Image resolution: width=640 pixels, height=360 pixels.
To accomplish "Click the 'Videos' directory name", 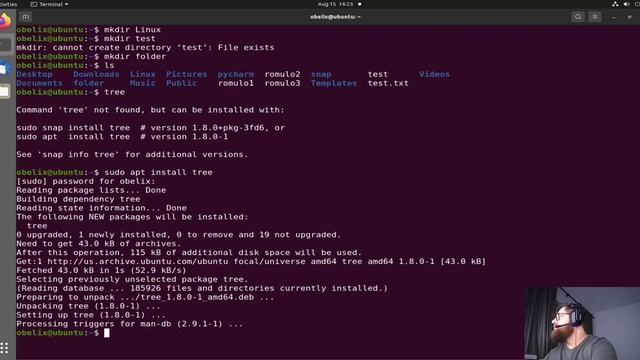I will (x=434, y=74).
